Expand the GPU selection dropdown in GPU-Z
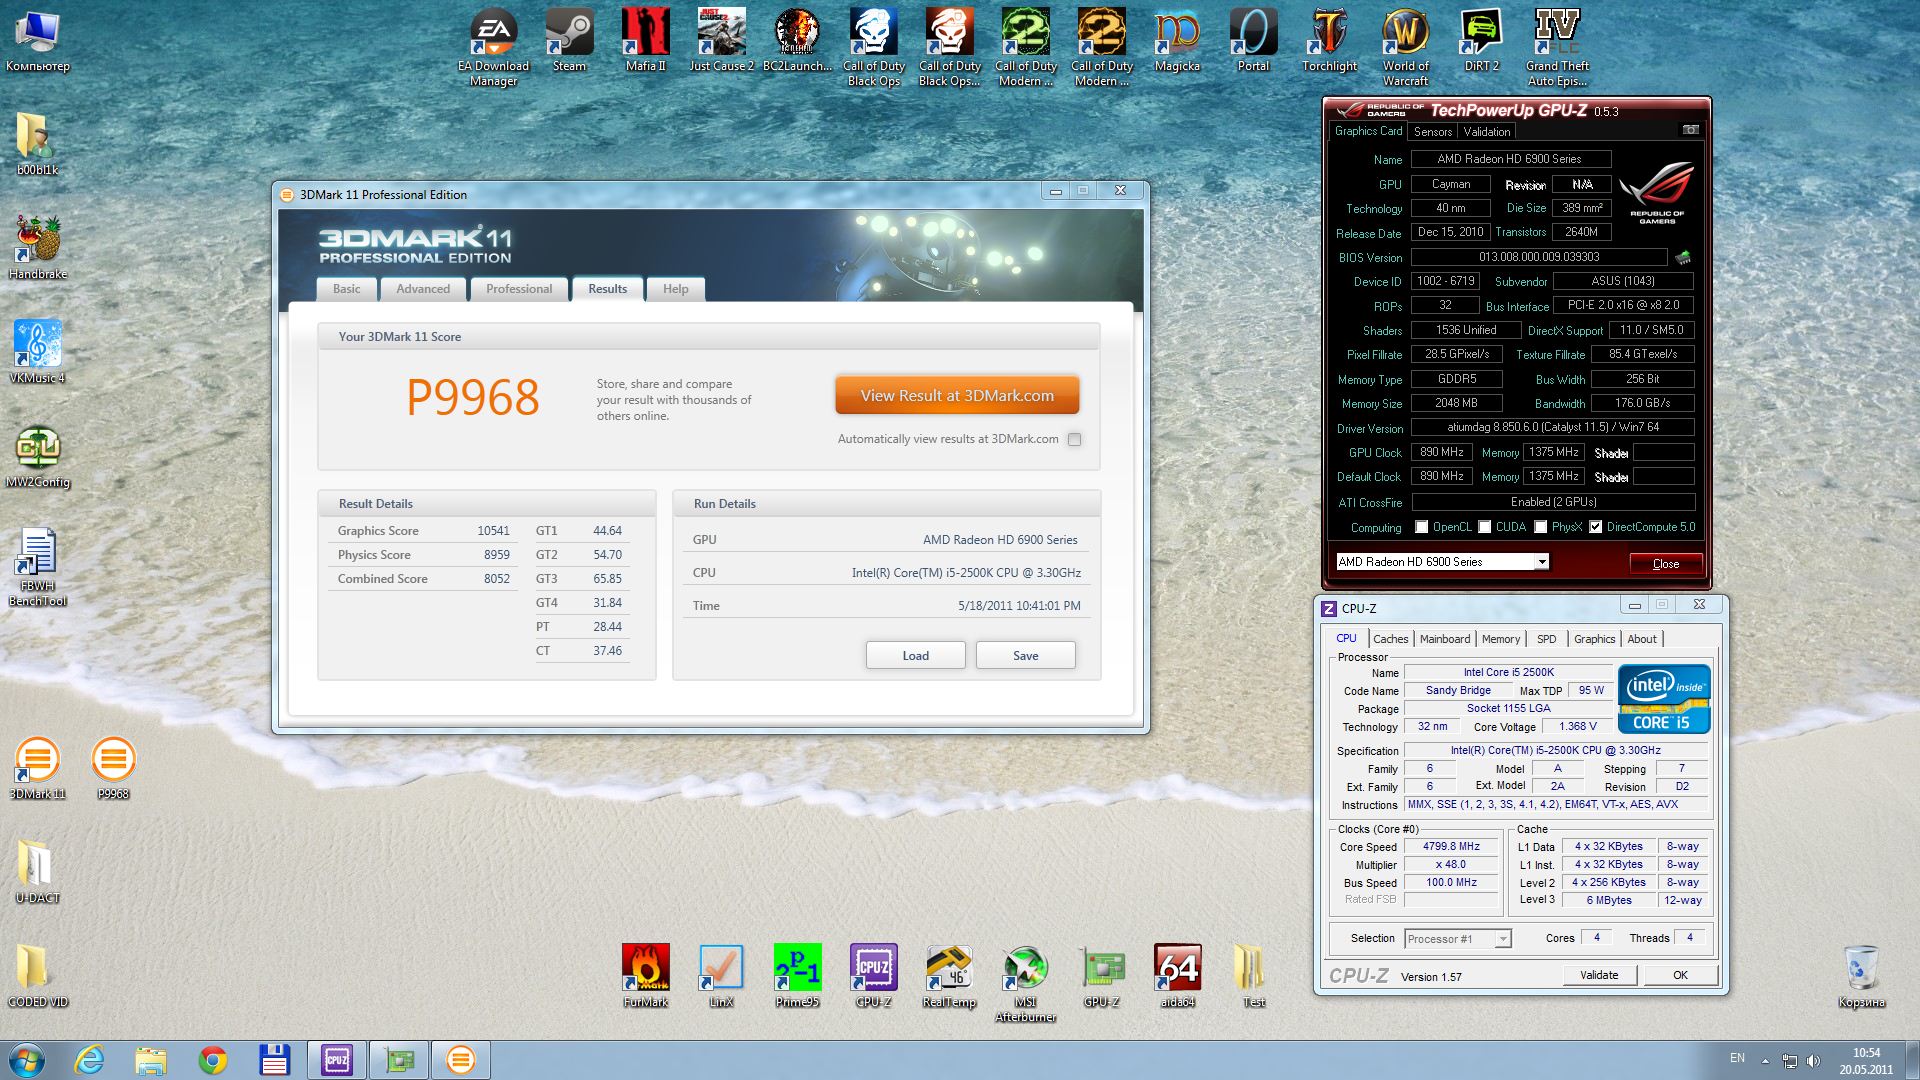The height and width of the screenshot is (1080, 1920). (x=1542, y=562)
